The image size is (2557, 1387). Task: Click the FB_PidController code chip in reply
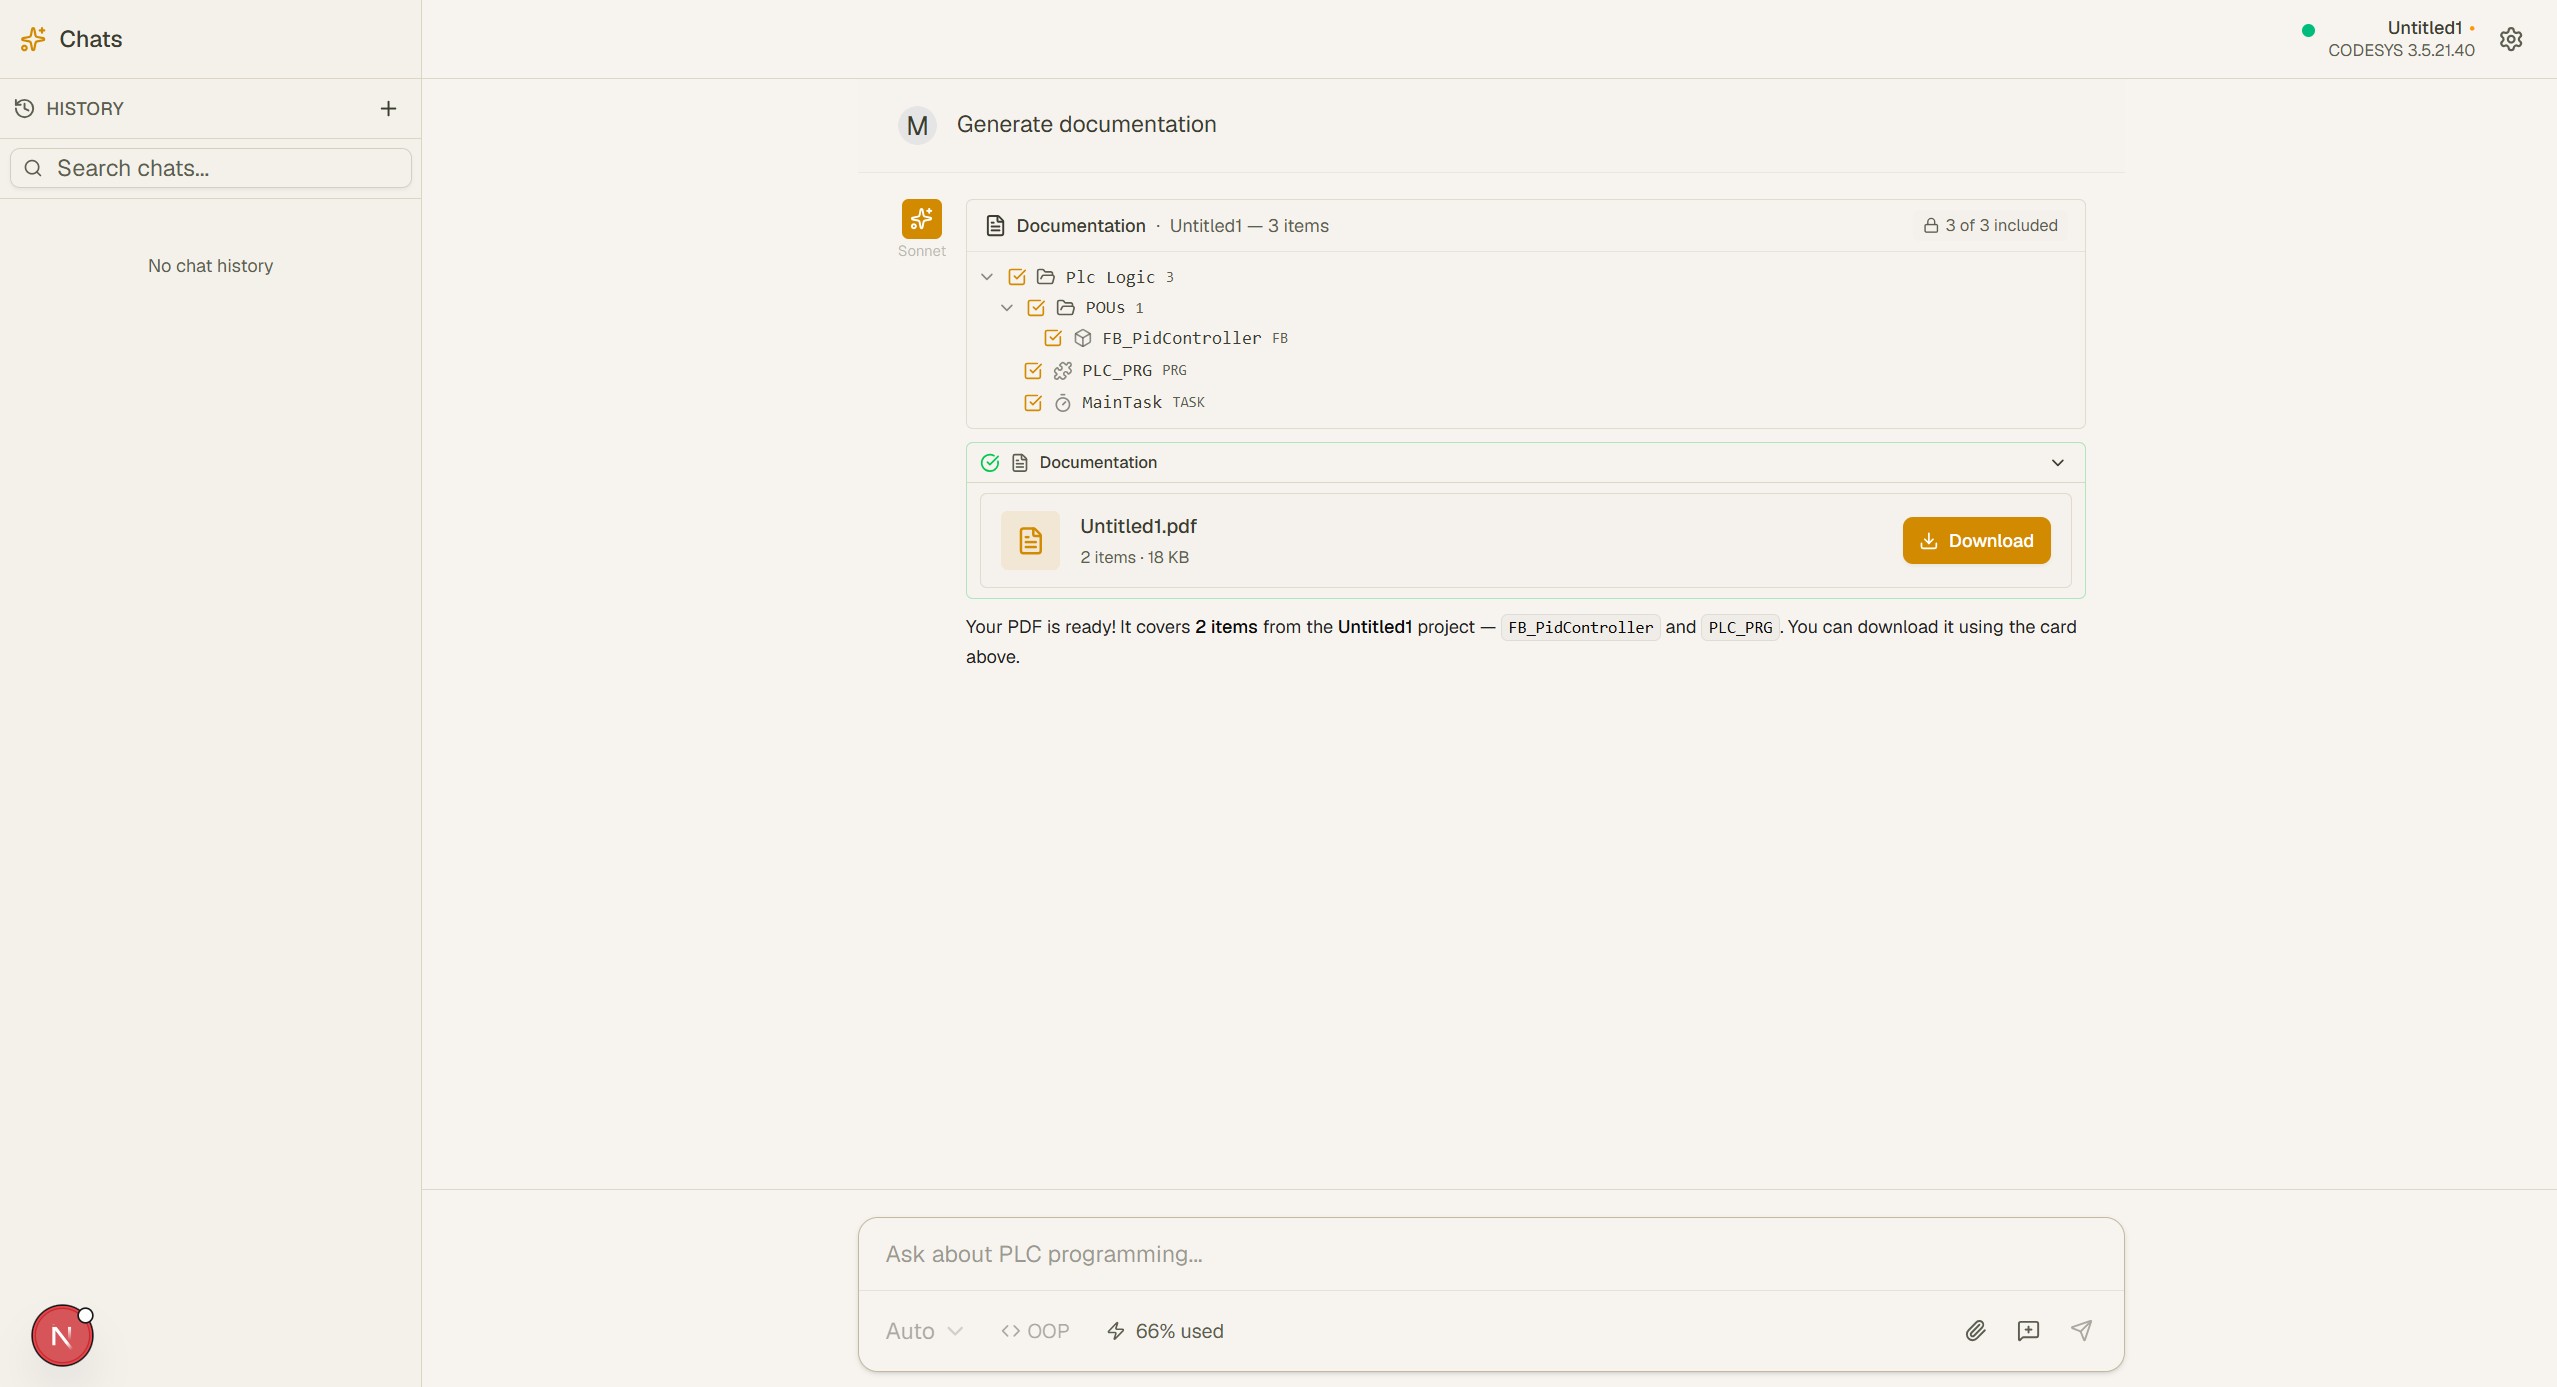point(1580,628)
